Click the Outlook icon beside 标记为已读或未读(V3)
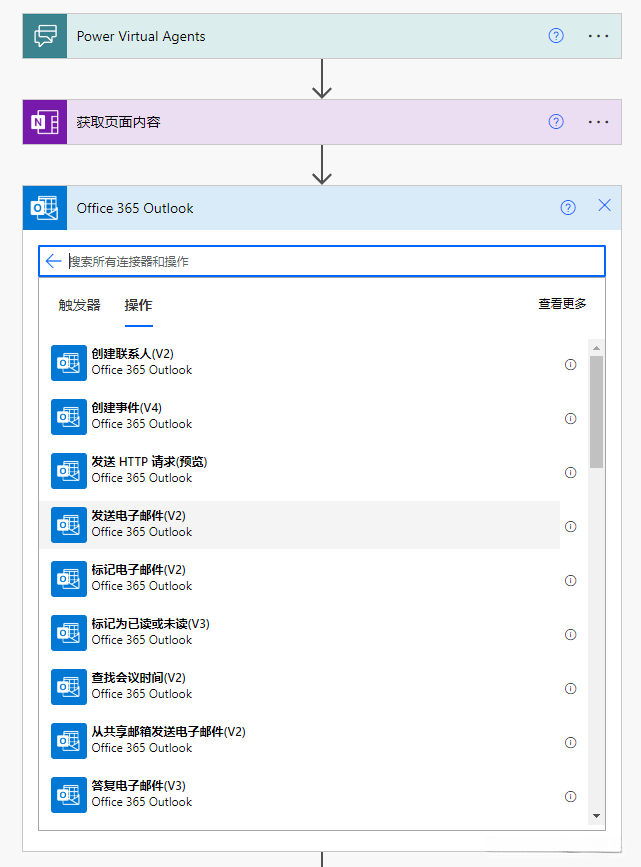 pyautogui.click(x=69, y=633)
